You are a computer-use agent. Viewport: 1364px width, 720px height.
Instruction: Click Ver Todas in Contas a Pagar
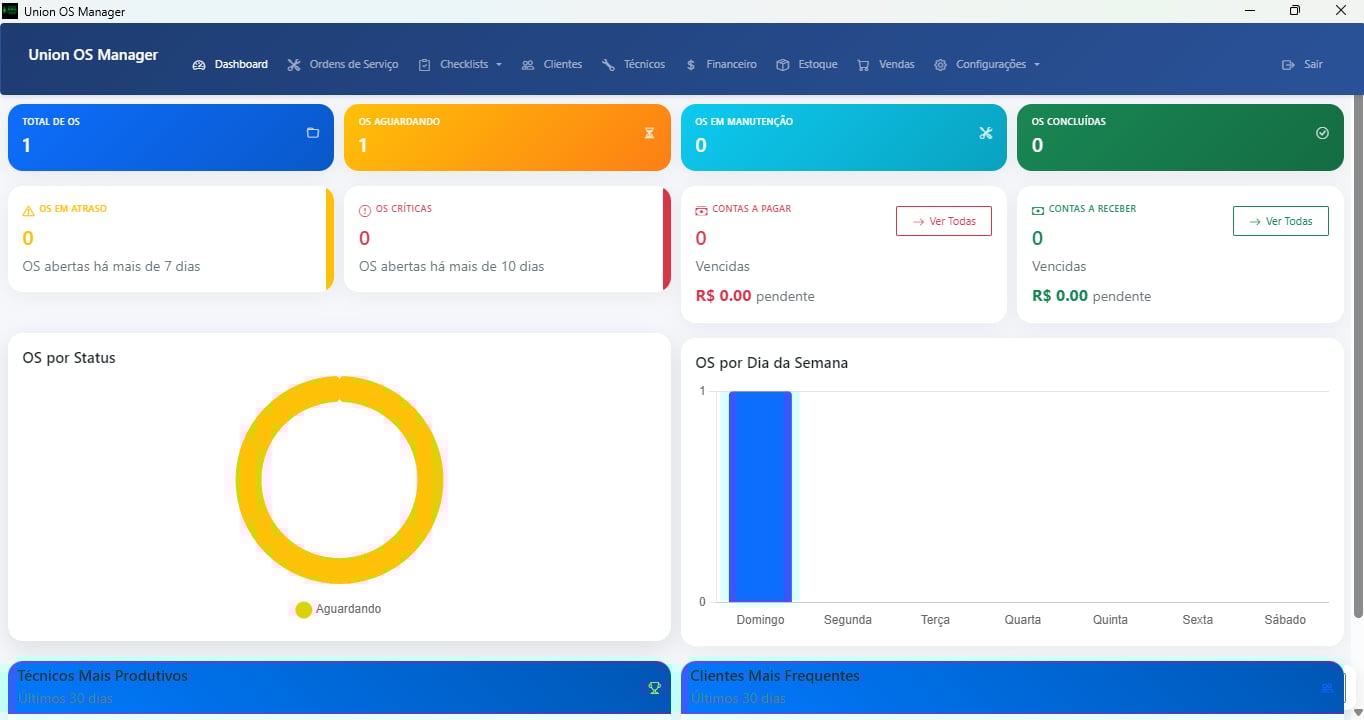click(943, 221)
